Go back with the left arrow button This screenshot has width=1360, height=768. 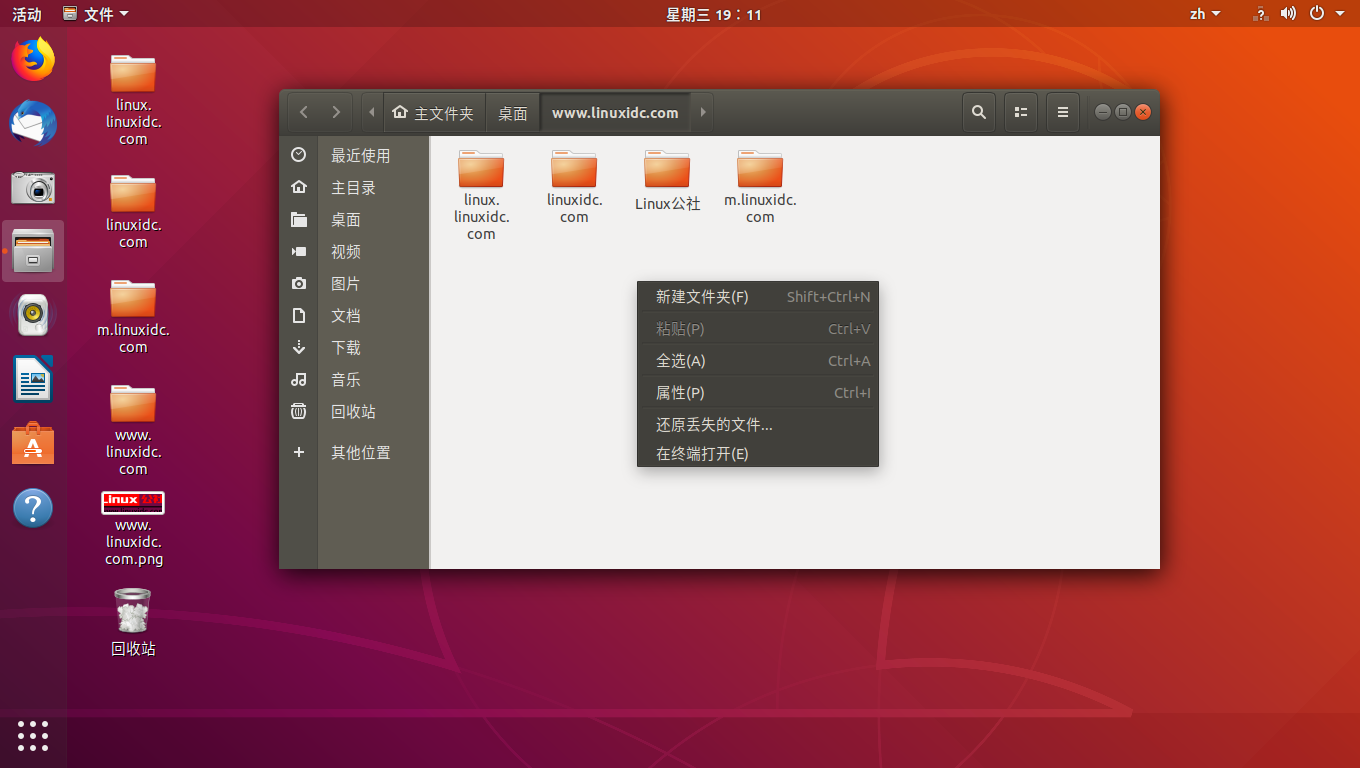[304, 112]
